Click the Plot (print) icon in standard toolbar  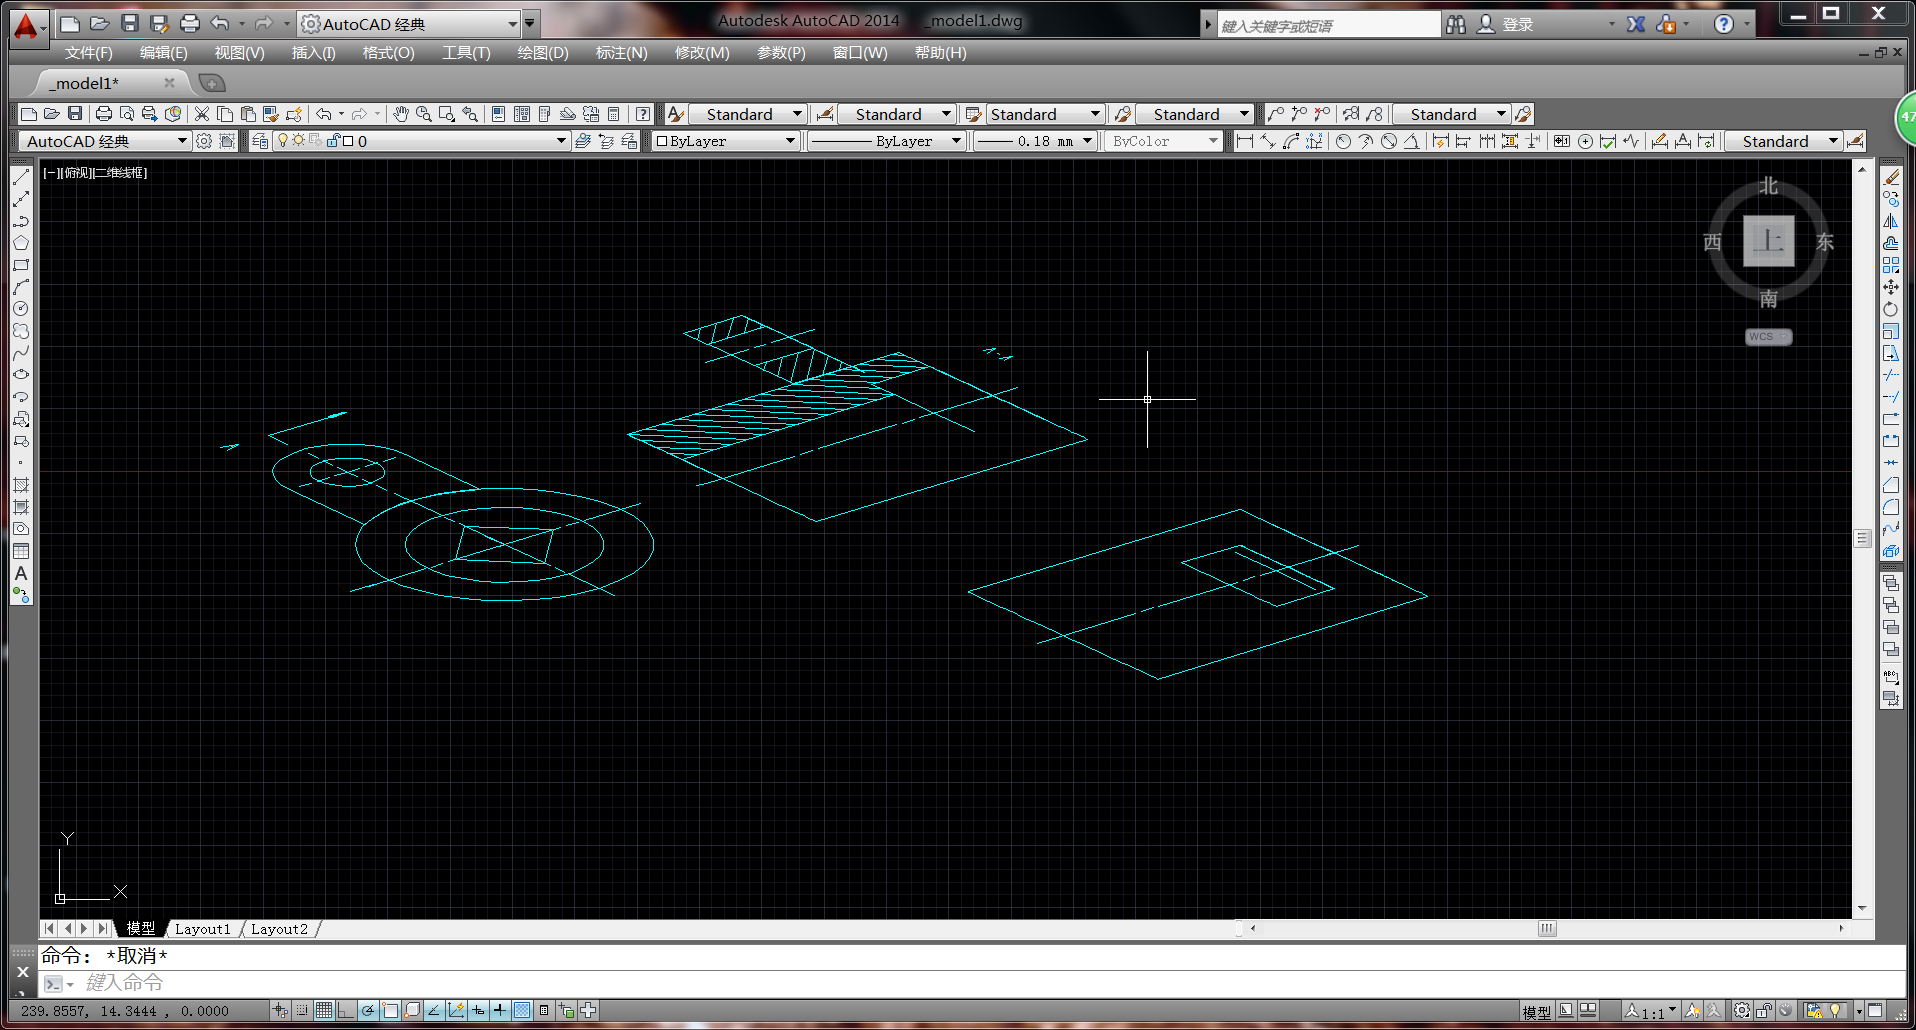tap(103, 114)
